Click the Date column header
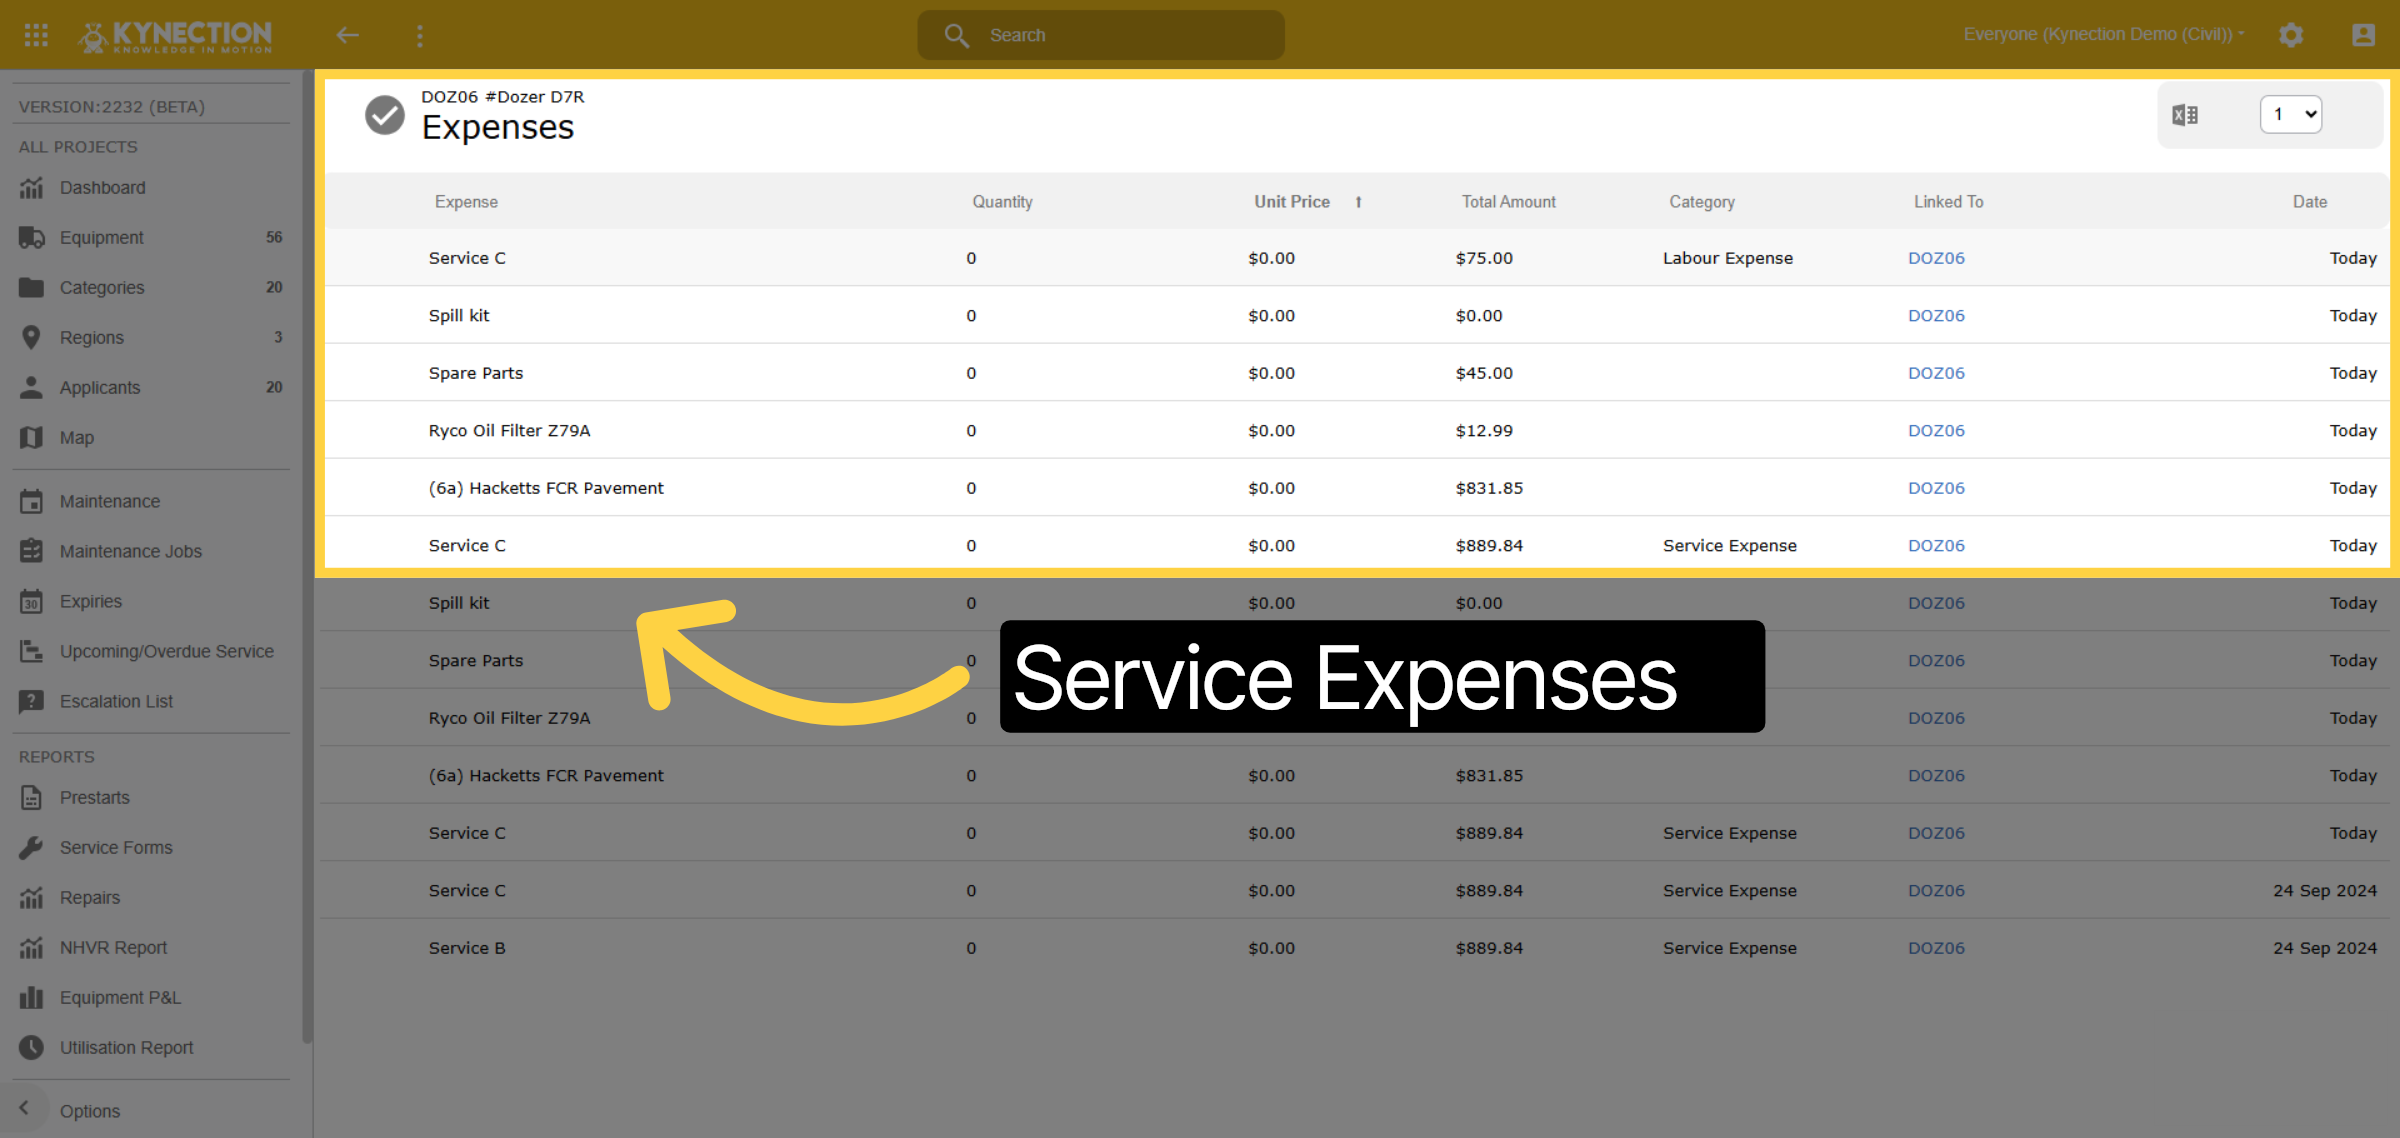 pyautogui.click(x=2310, y=202)
